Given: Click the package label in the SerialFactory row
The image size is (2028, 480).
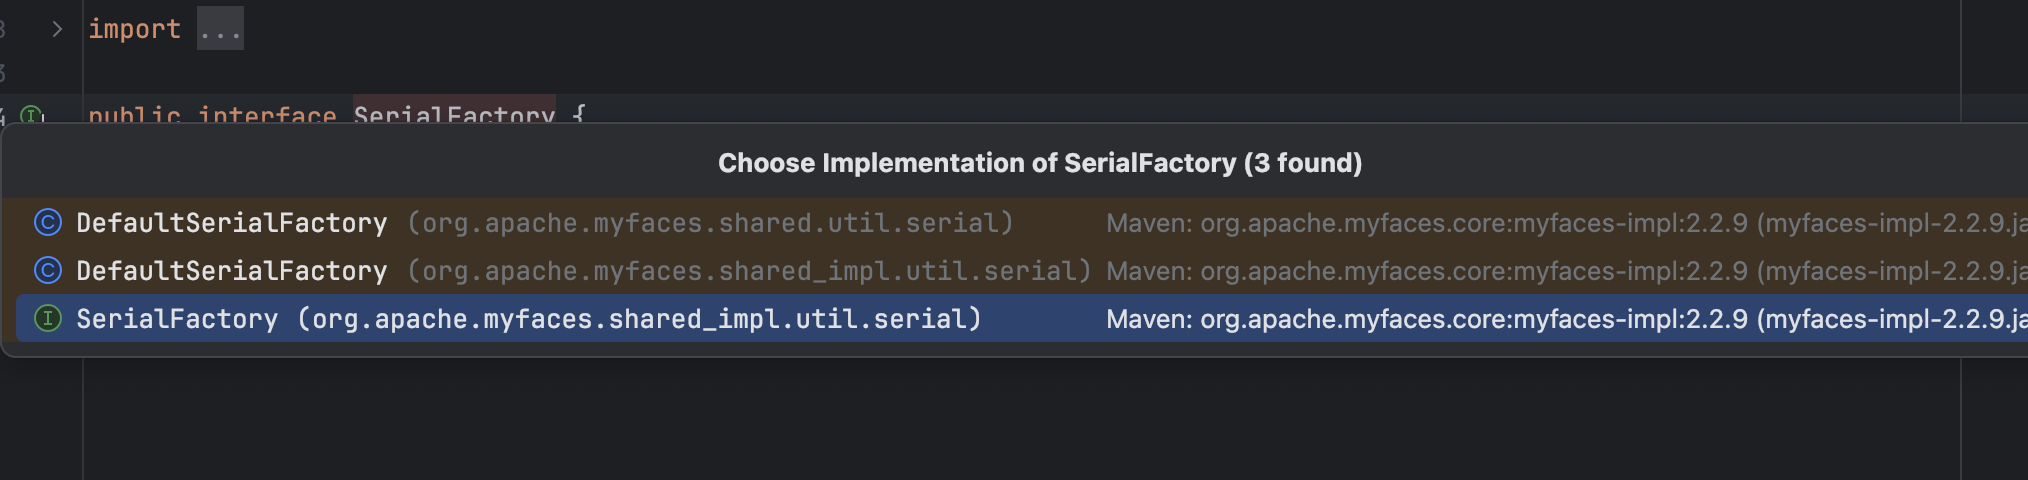Looking at the screenshot, I should [x=639, y=318].
